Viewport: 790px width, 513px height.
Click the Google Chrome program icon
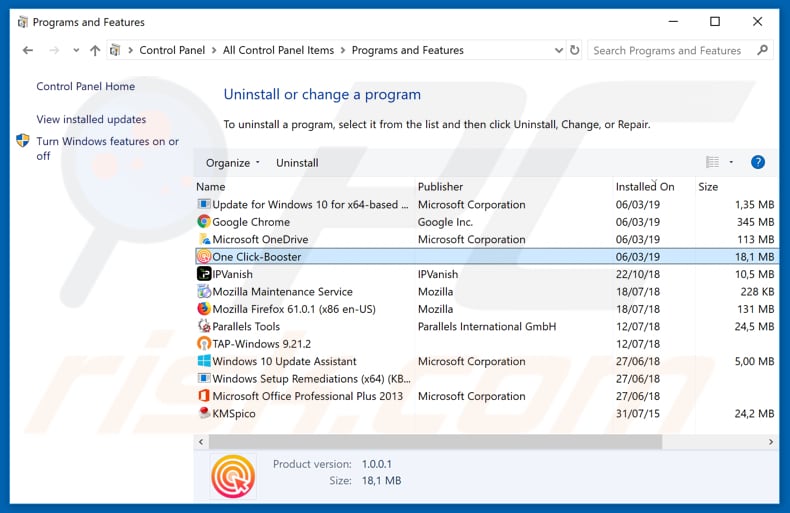click(204, 222)
